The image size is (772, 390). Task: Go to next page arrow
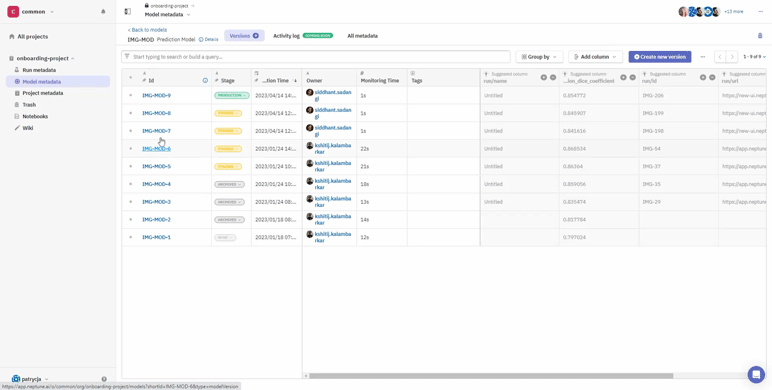pos(732,57)
